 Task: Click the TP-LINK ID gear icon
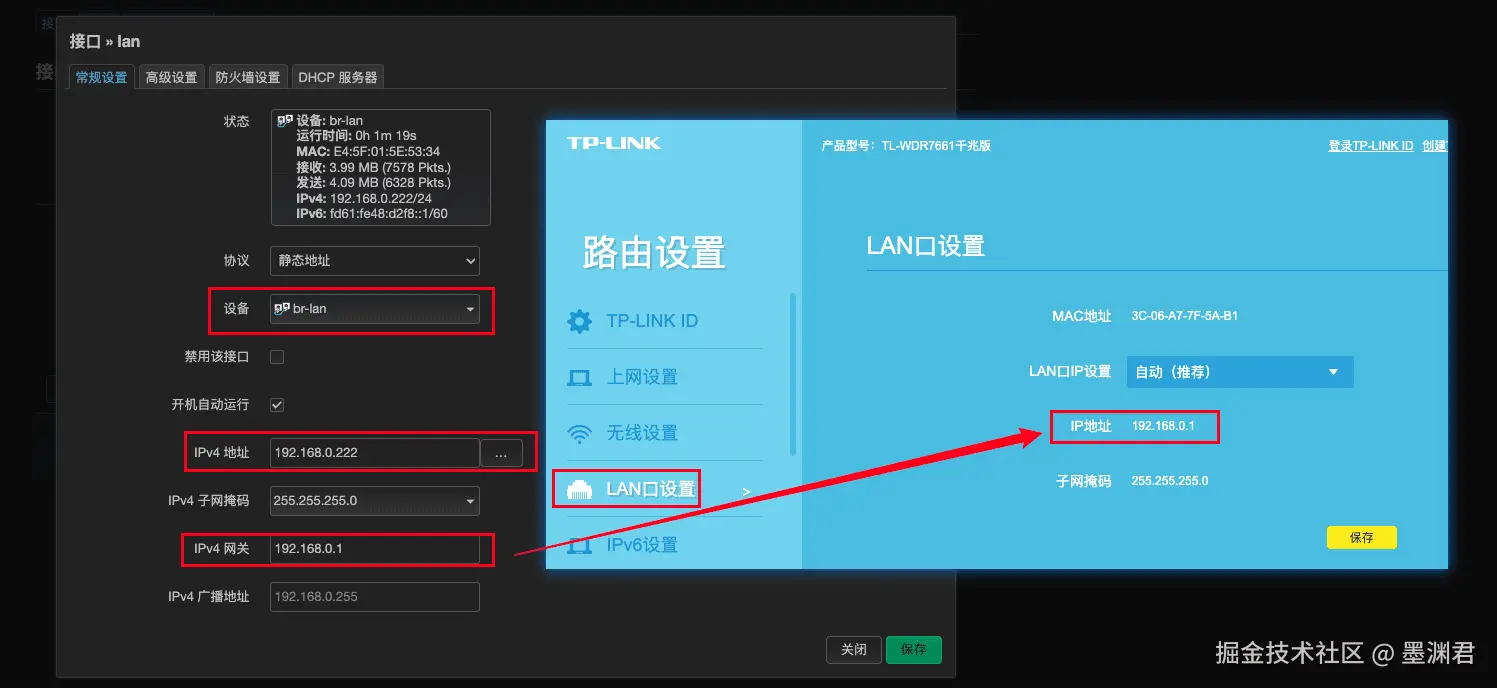click(579, 321)
